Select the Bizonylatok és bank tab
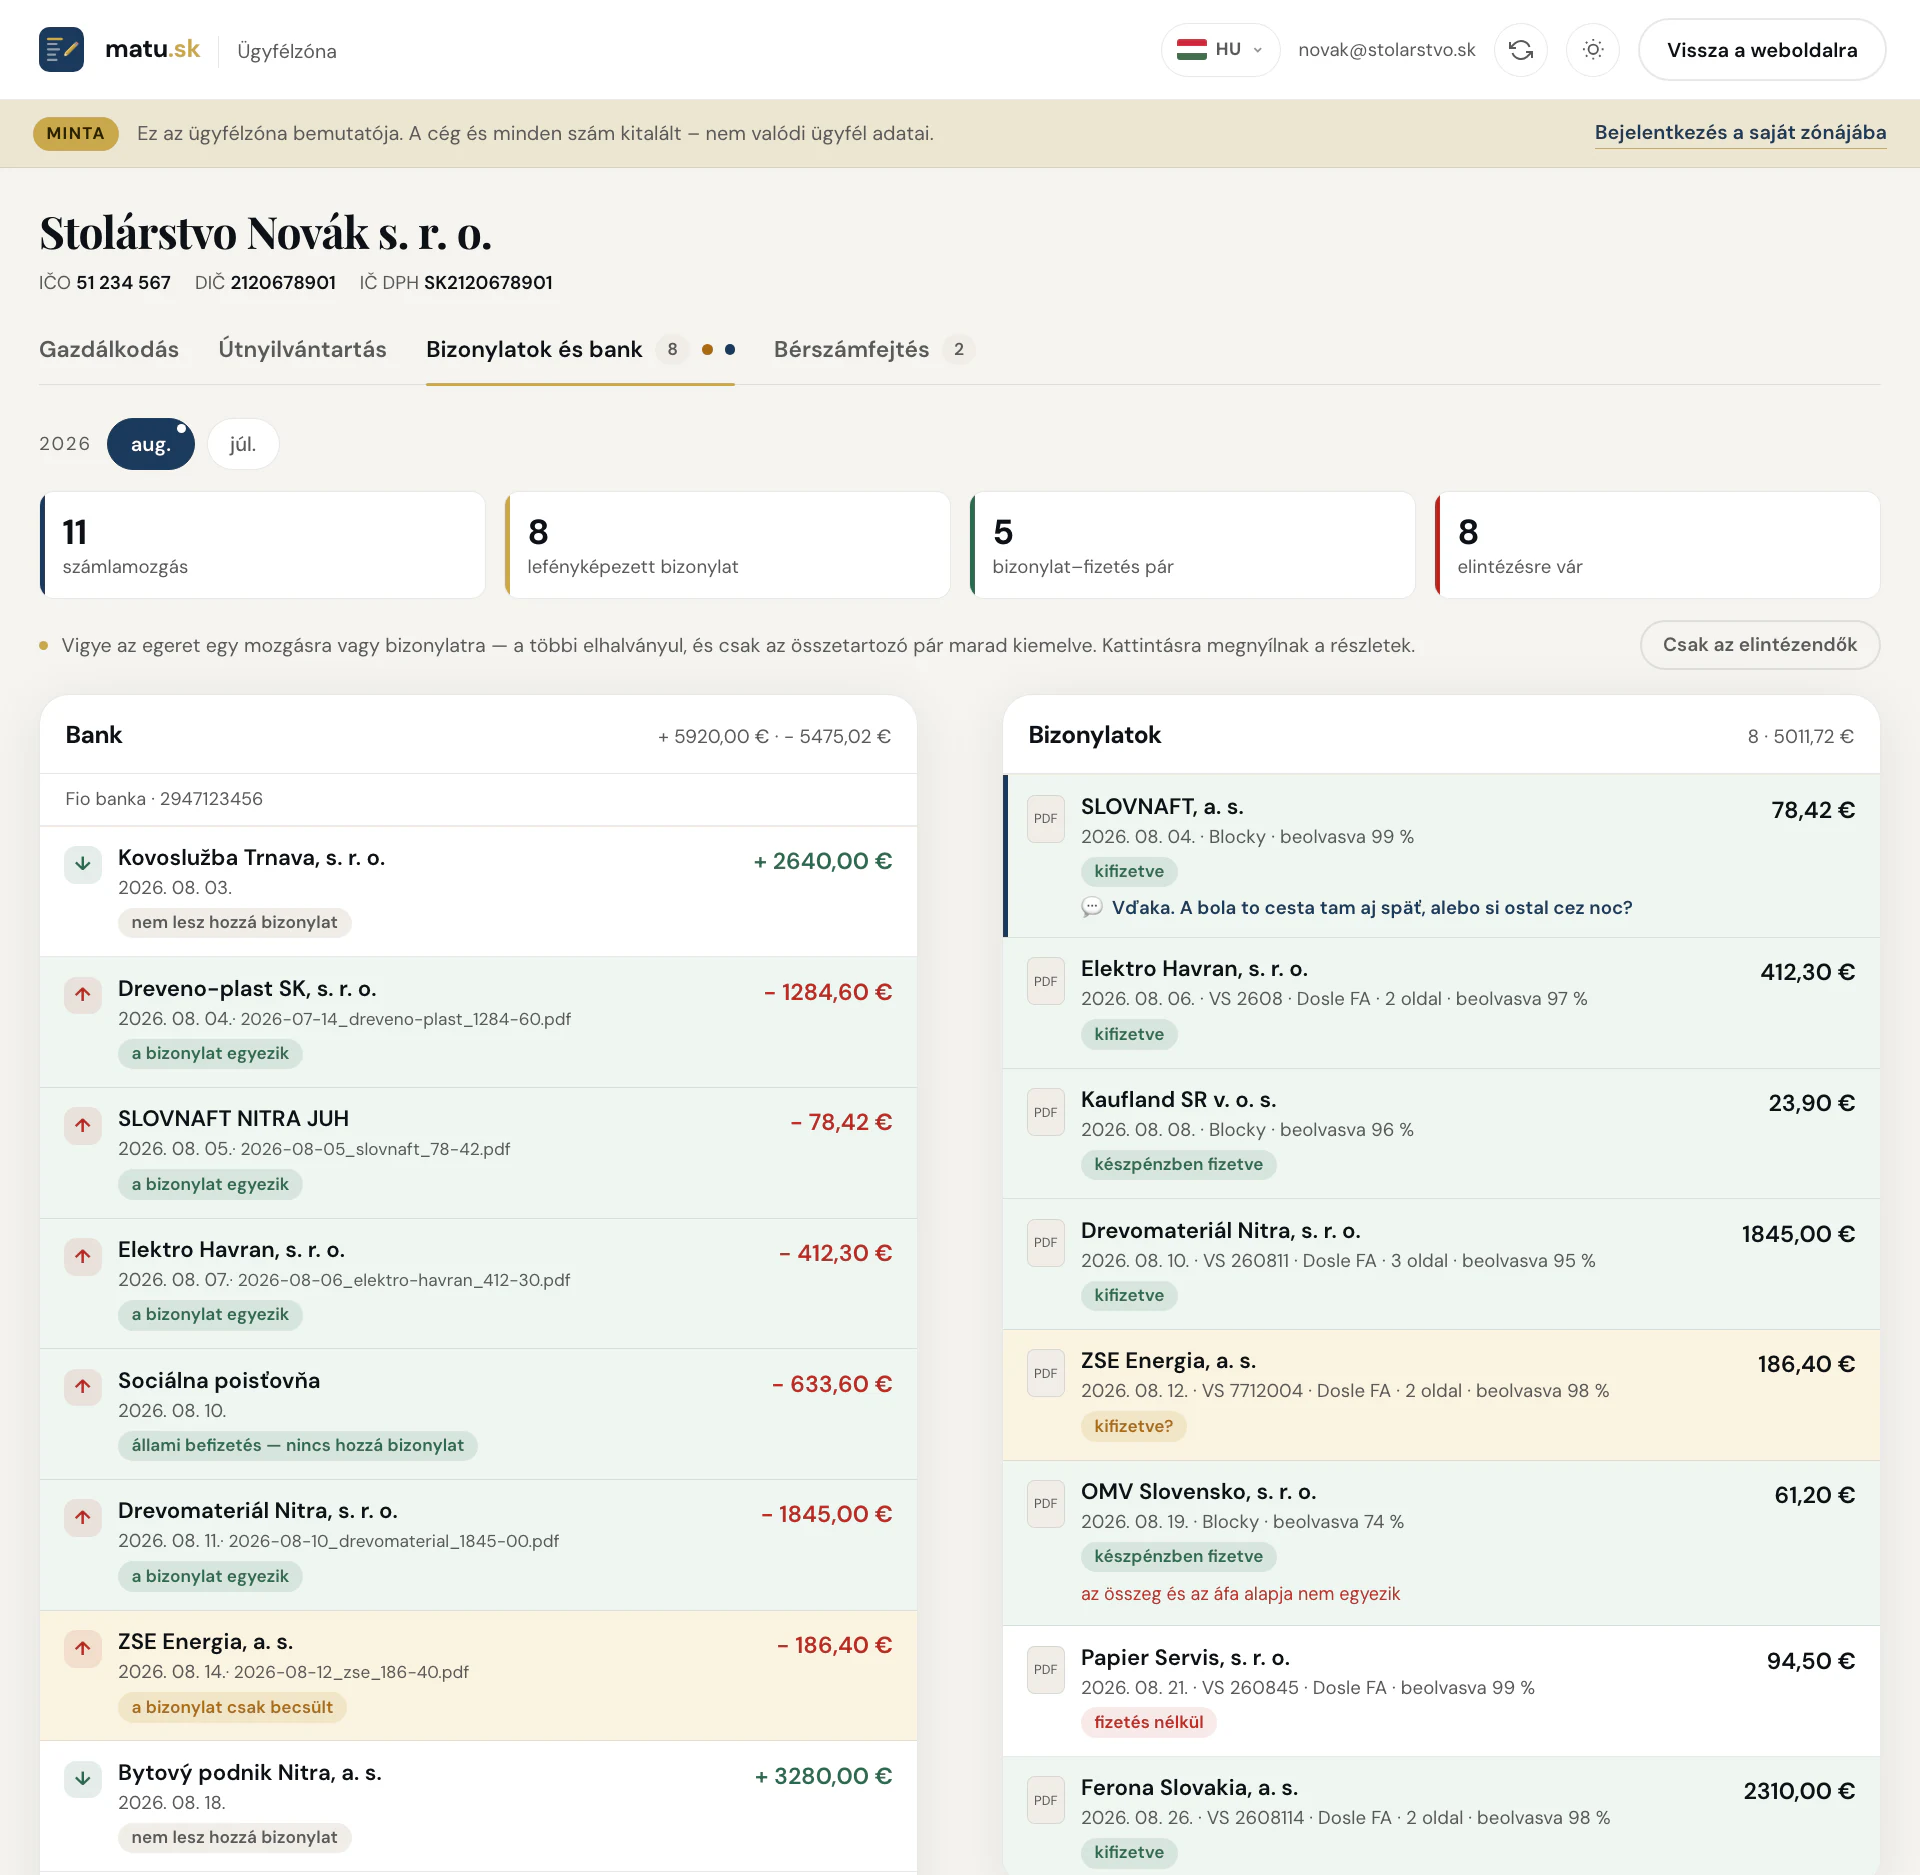This screenshot has width=1920, height=1875. [580, 349]
